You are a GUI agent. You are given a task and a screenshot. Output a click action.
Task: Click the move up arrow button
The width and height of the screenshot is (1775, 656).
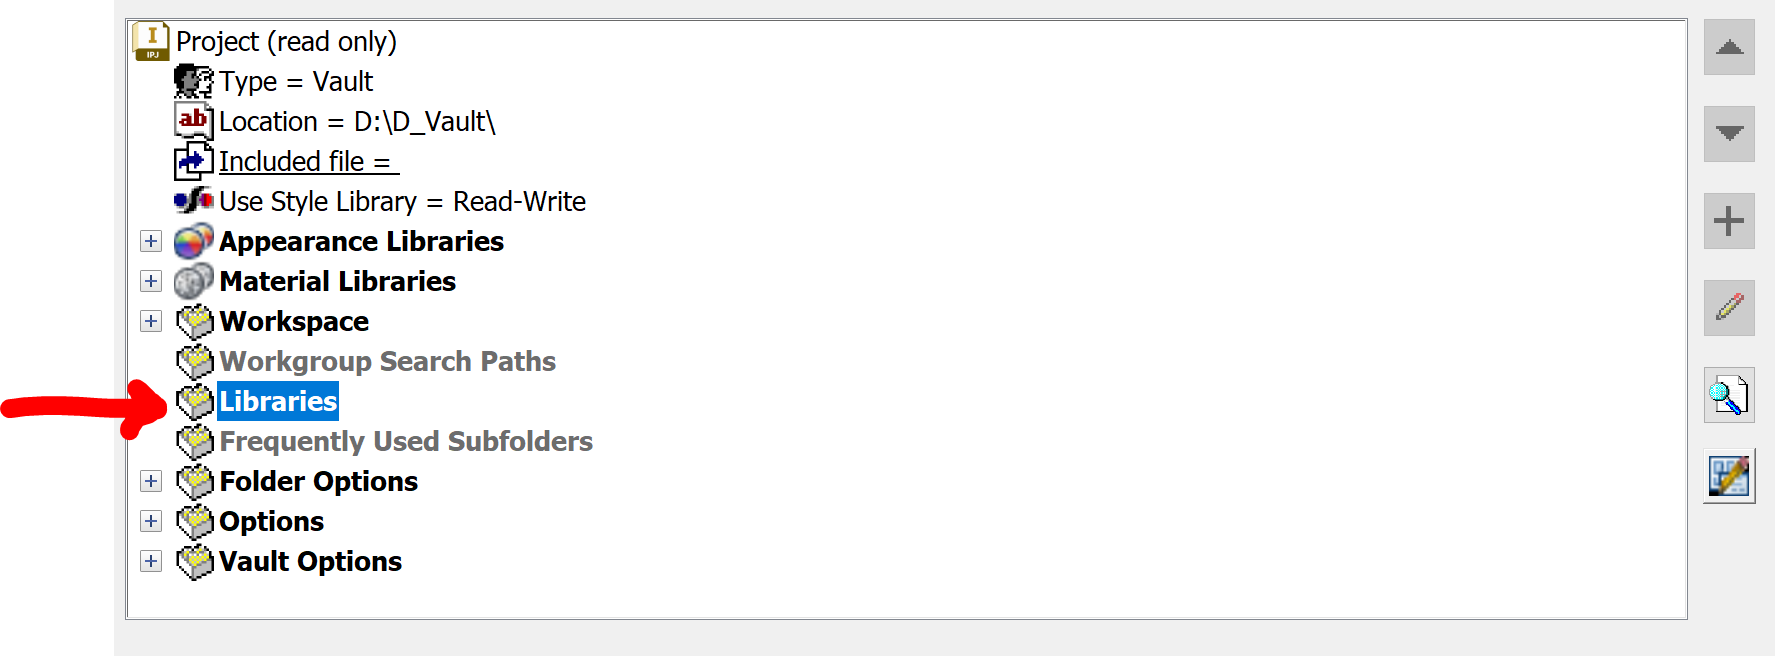coord(1729,47)
